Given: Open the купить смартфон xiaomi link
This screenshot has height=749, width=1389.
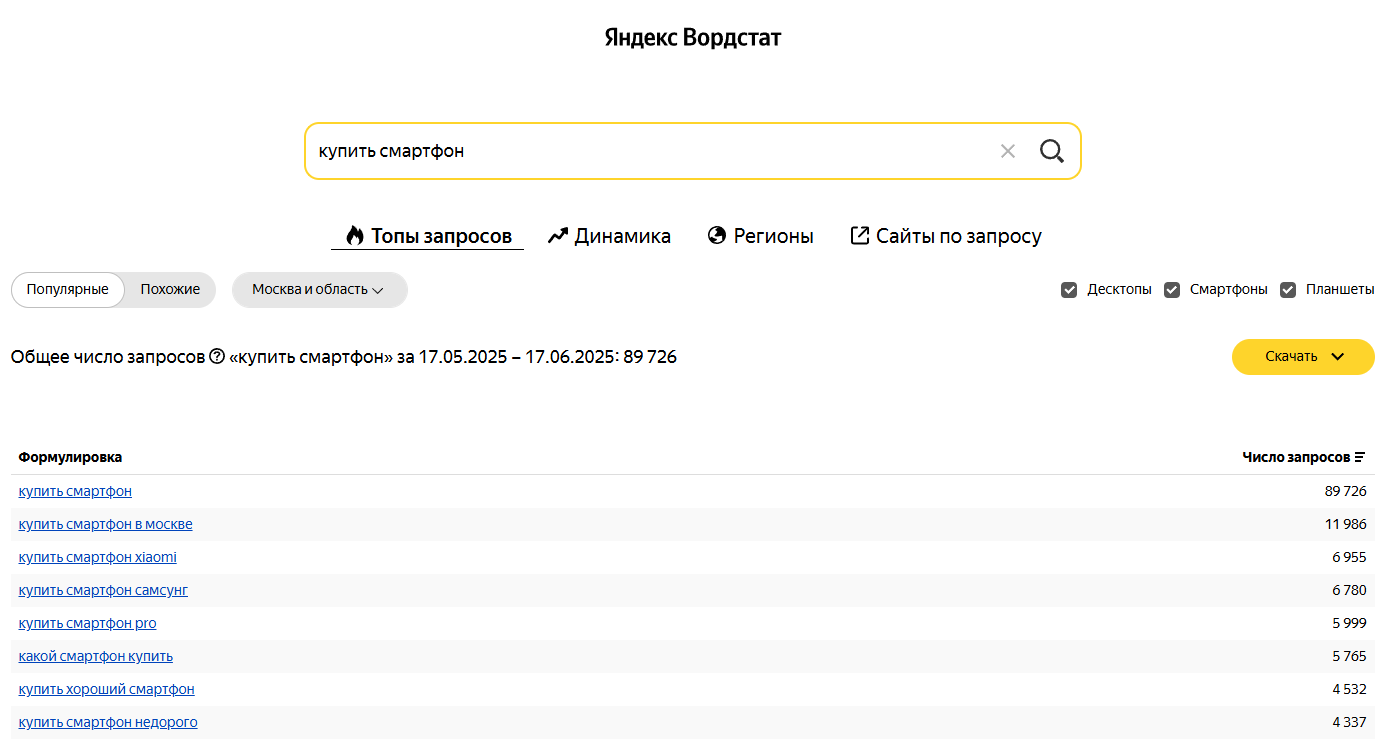Looking at the screenshot, I should 97,557.
